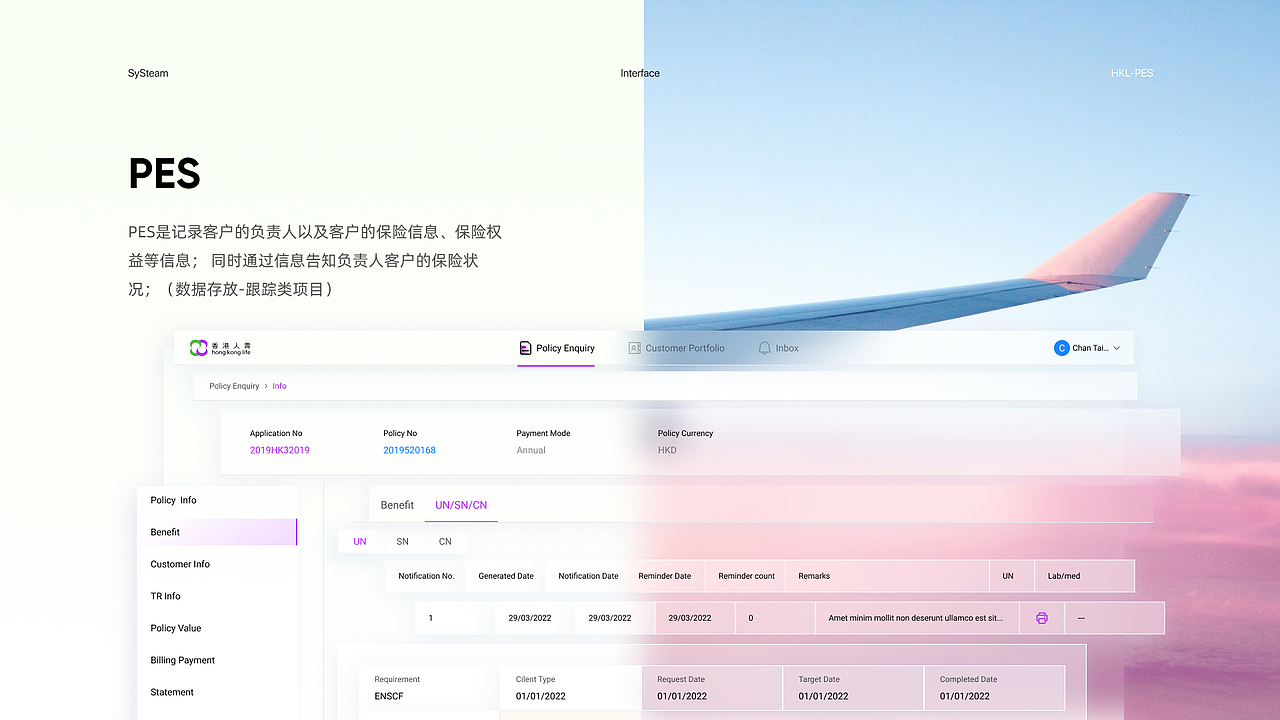Open Customer Info in sidebar

tap(217, 564)
